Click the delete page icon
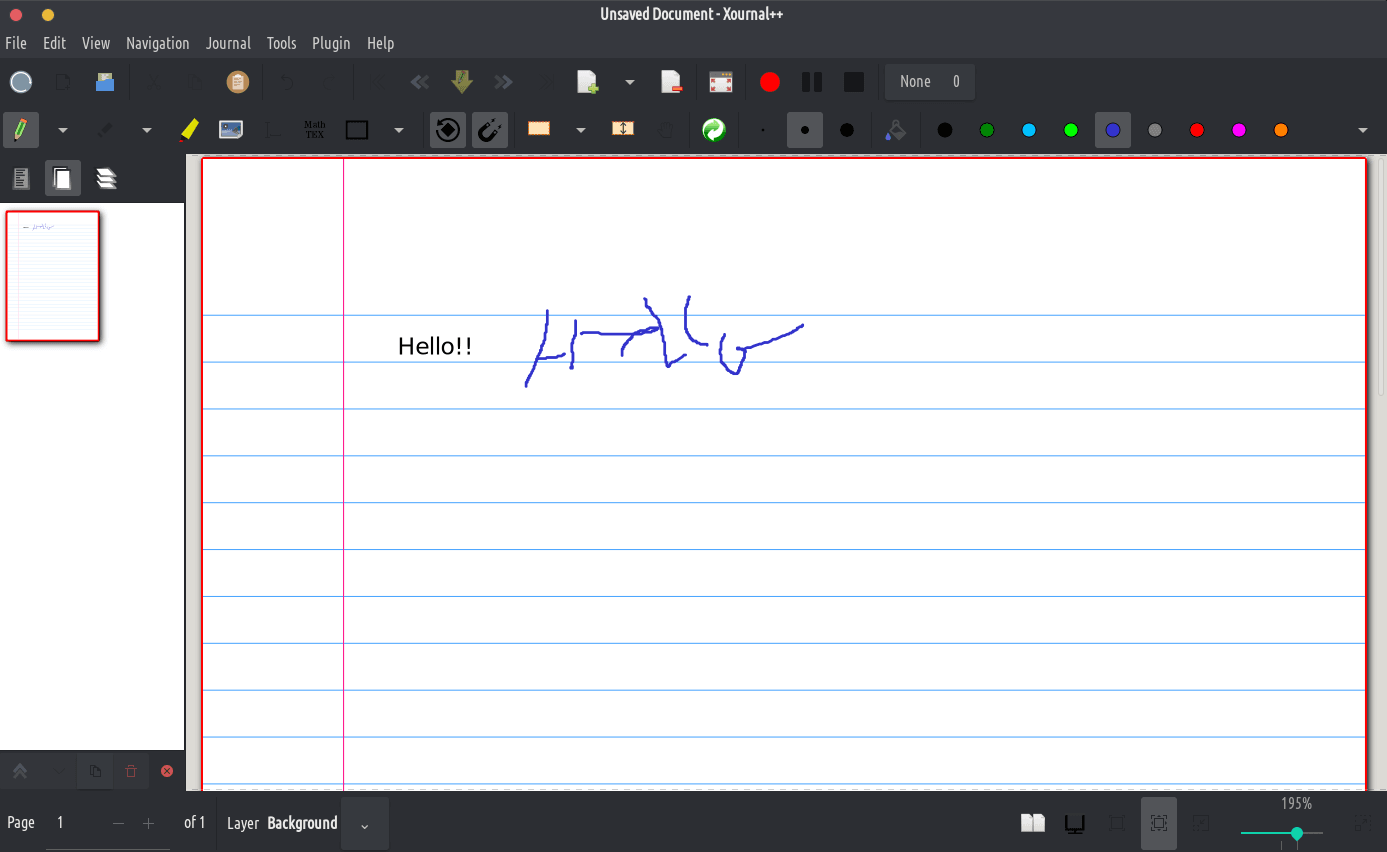 pyautogui.click(x=671, y=82)
